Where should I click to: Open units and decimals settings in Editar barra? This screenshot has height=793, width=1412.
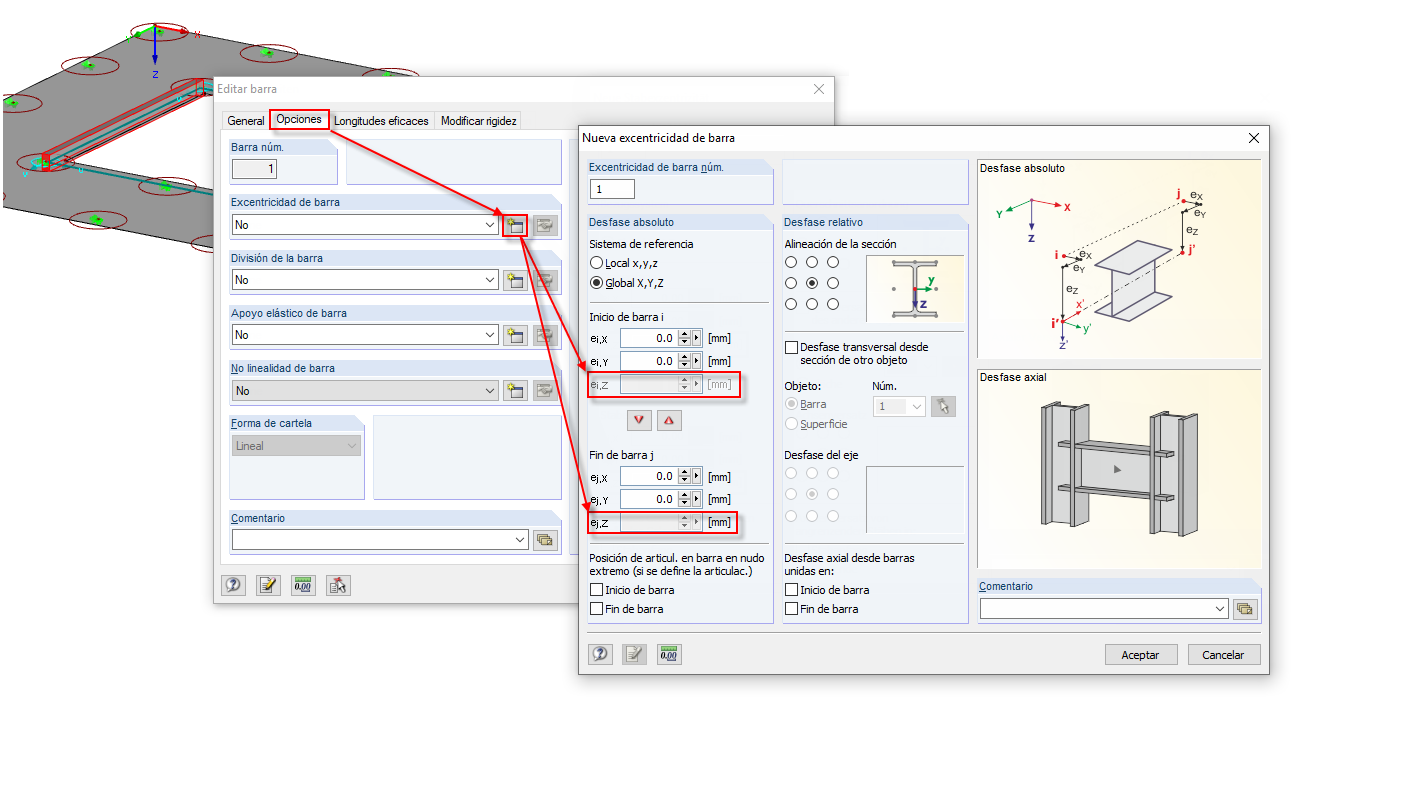click(303, 585)
